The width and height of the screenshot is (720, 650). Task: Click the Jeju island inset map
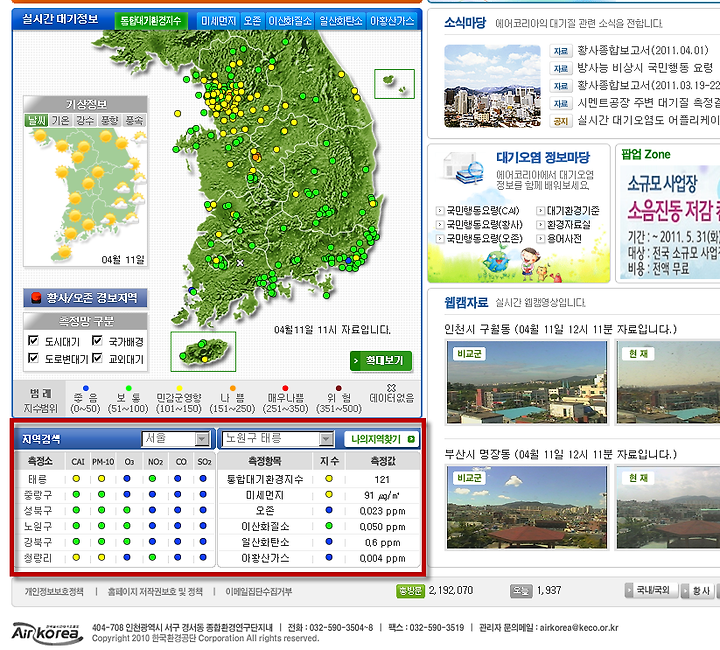pyautogui.click(x=203, y=351)
